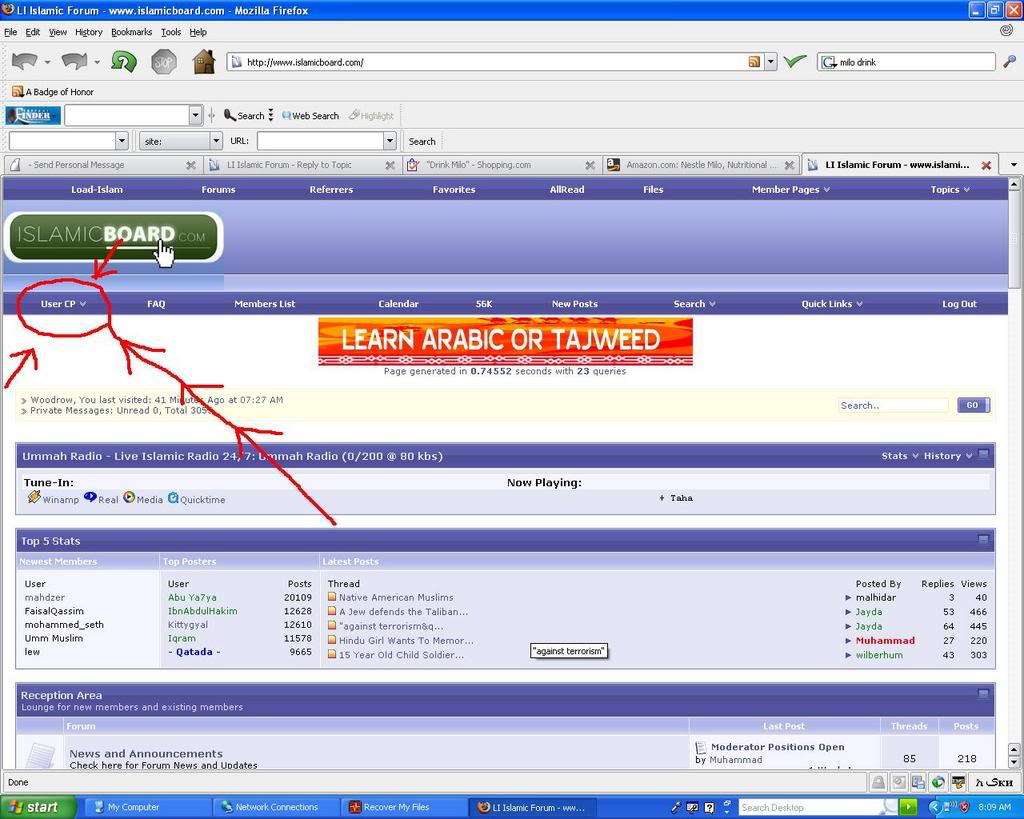Open the New Posts link
Viewport: 1024px width, 819px height.
click(x=575, y=304)
